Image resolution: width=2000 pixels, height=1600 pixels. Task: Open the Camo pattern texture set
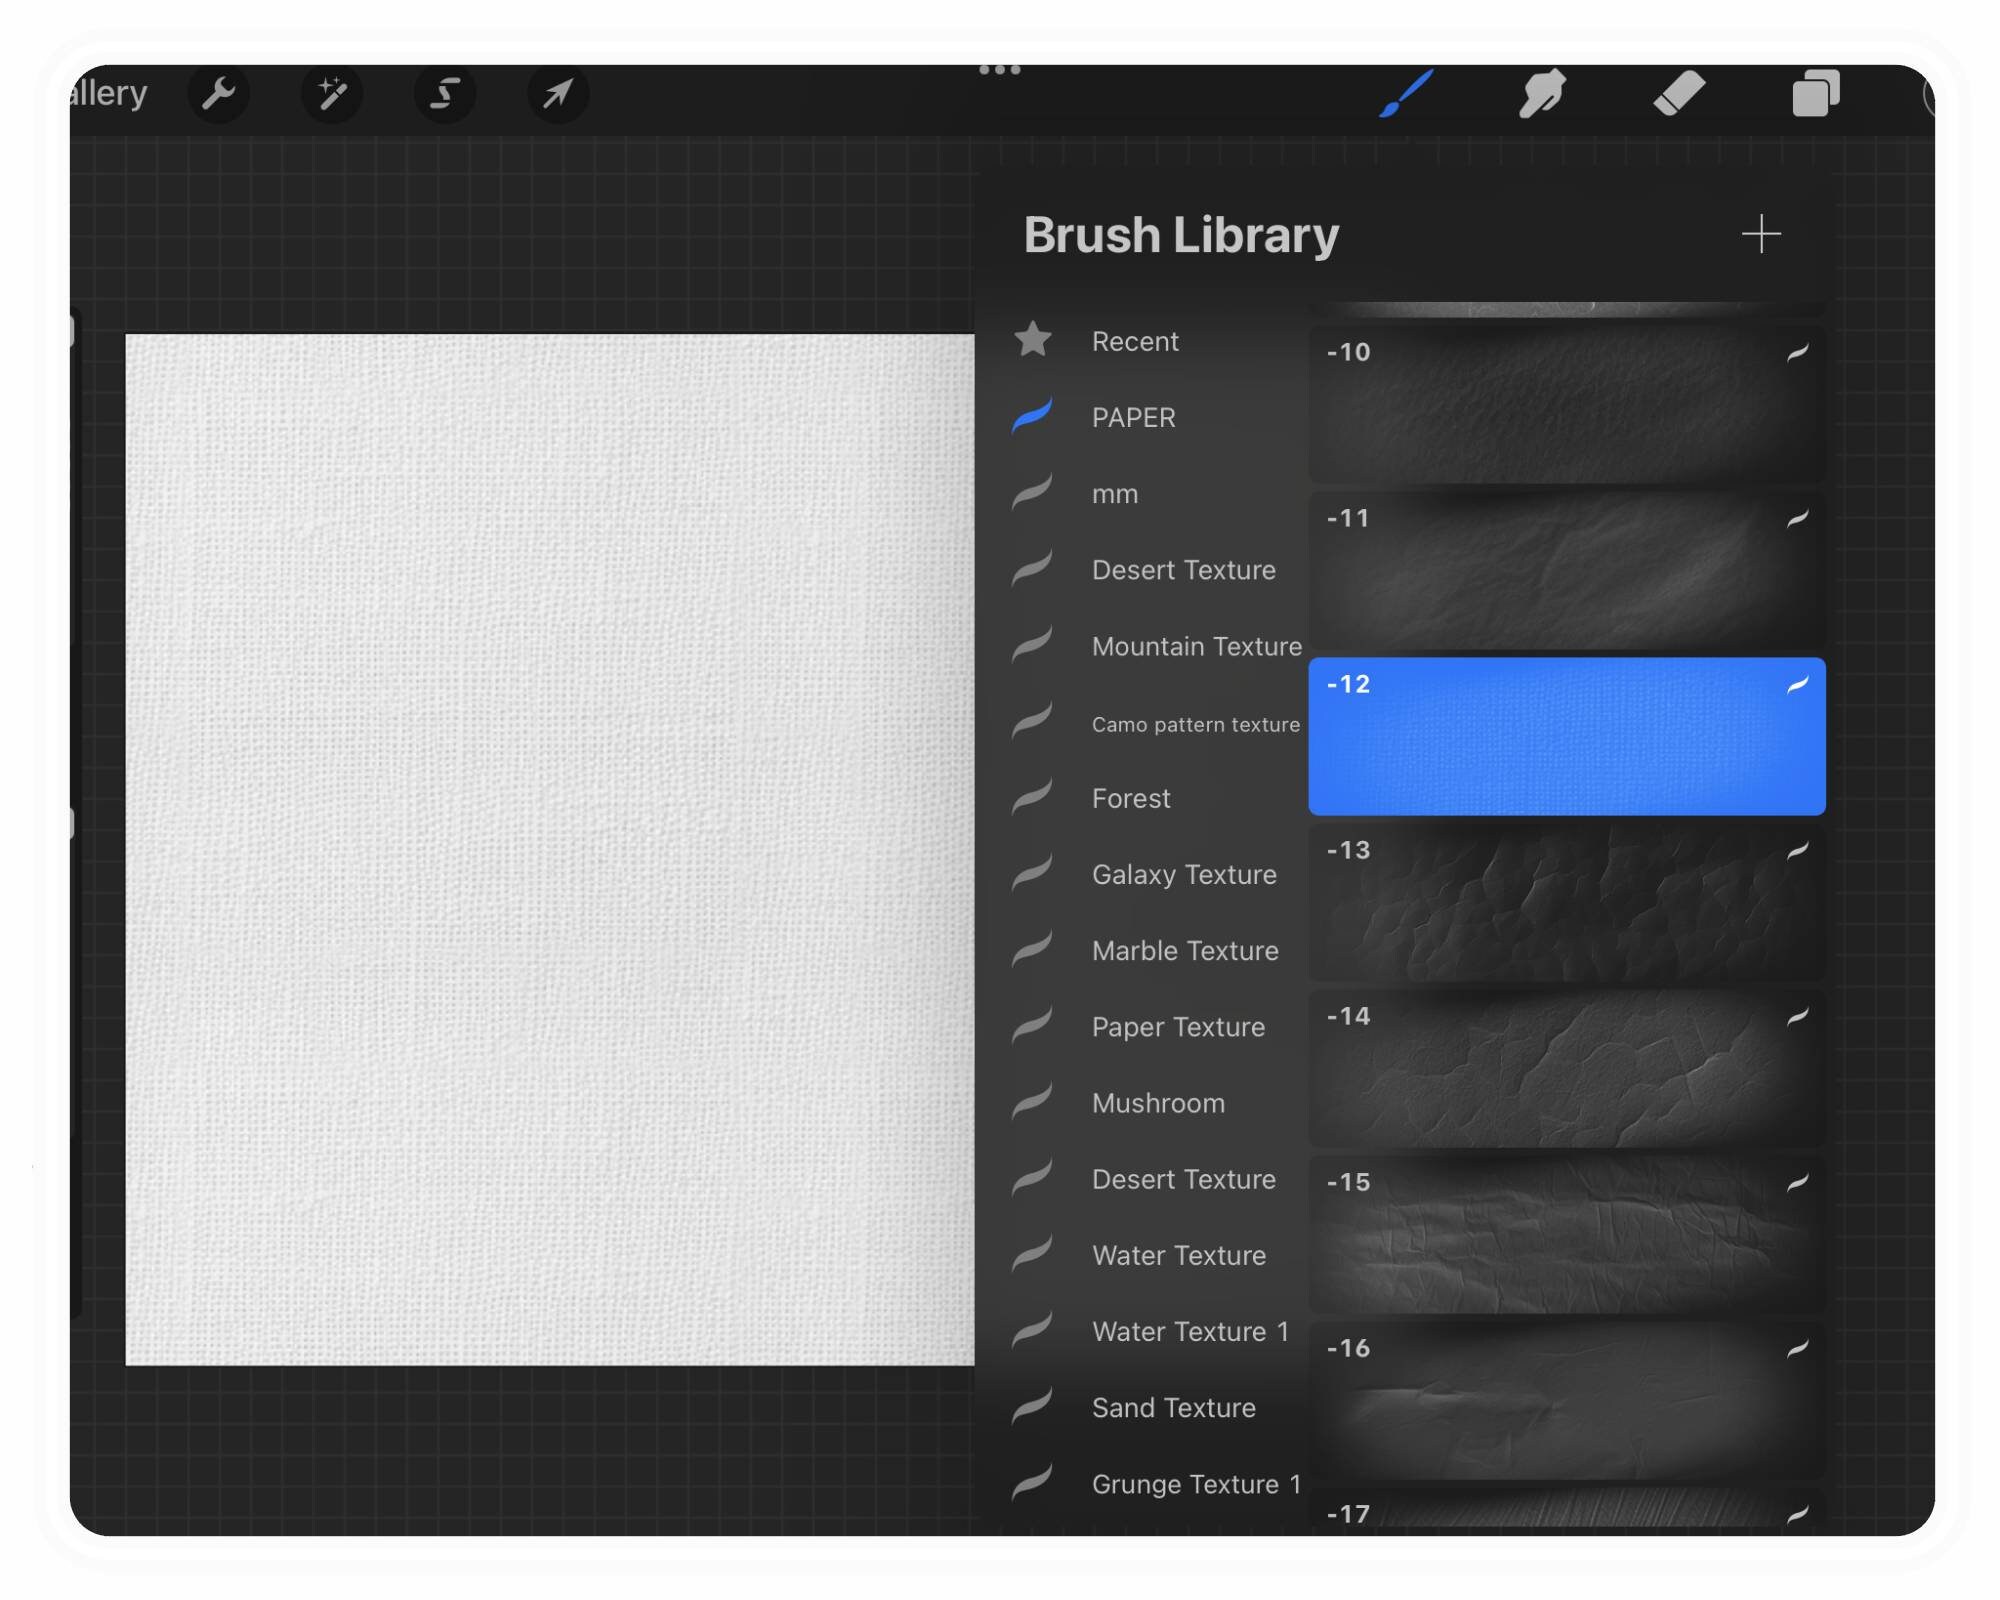tap(1195, 724)
